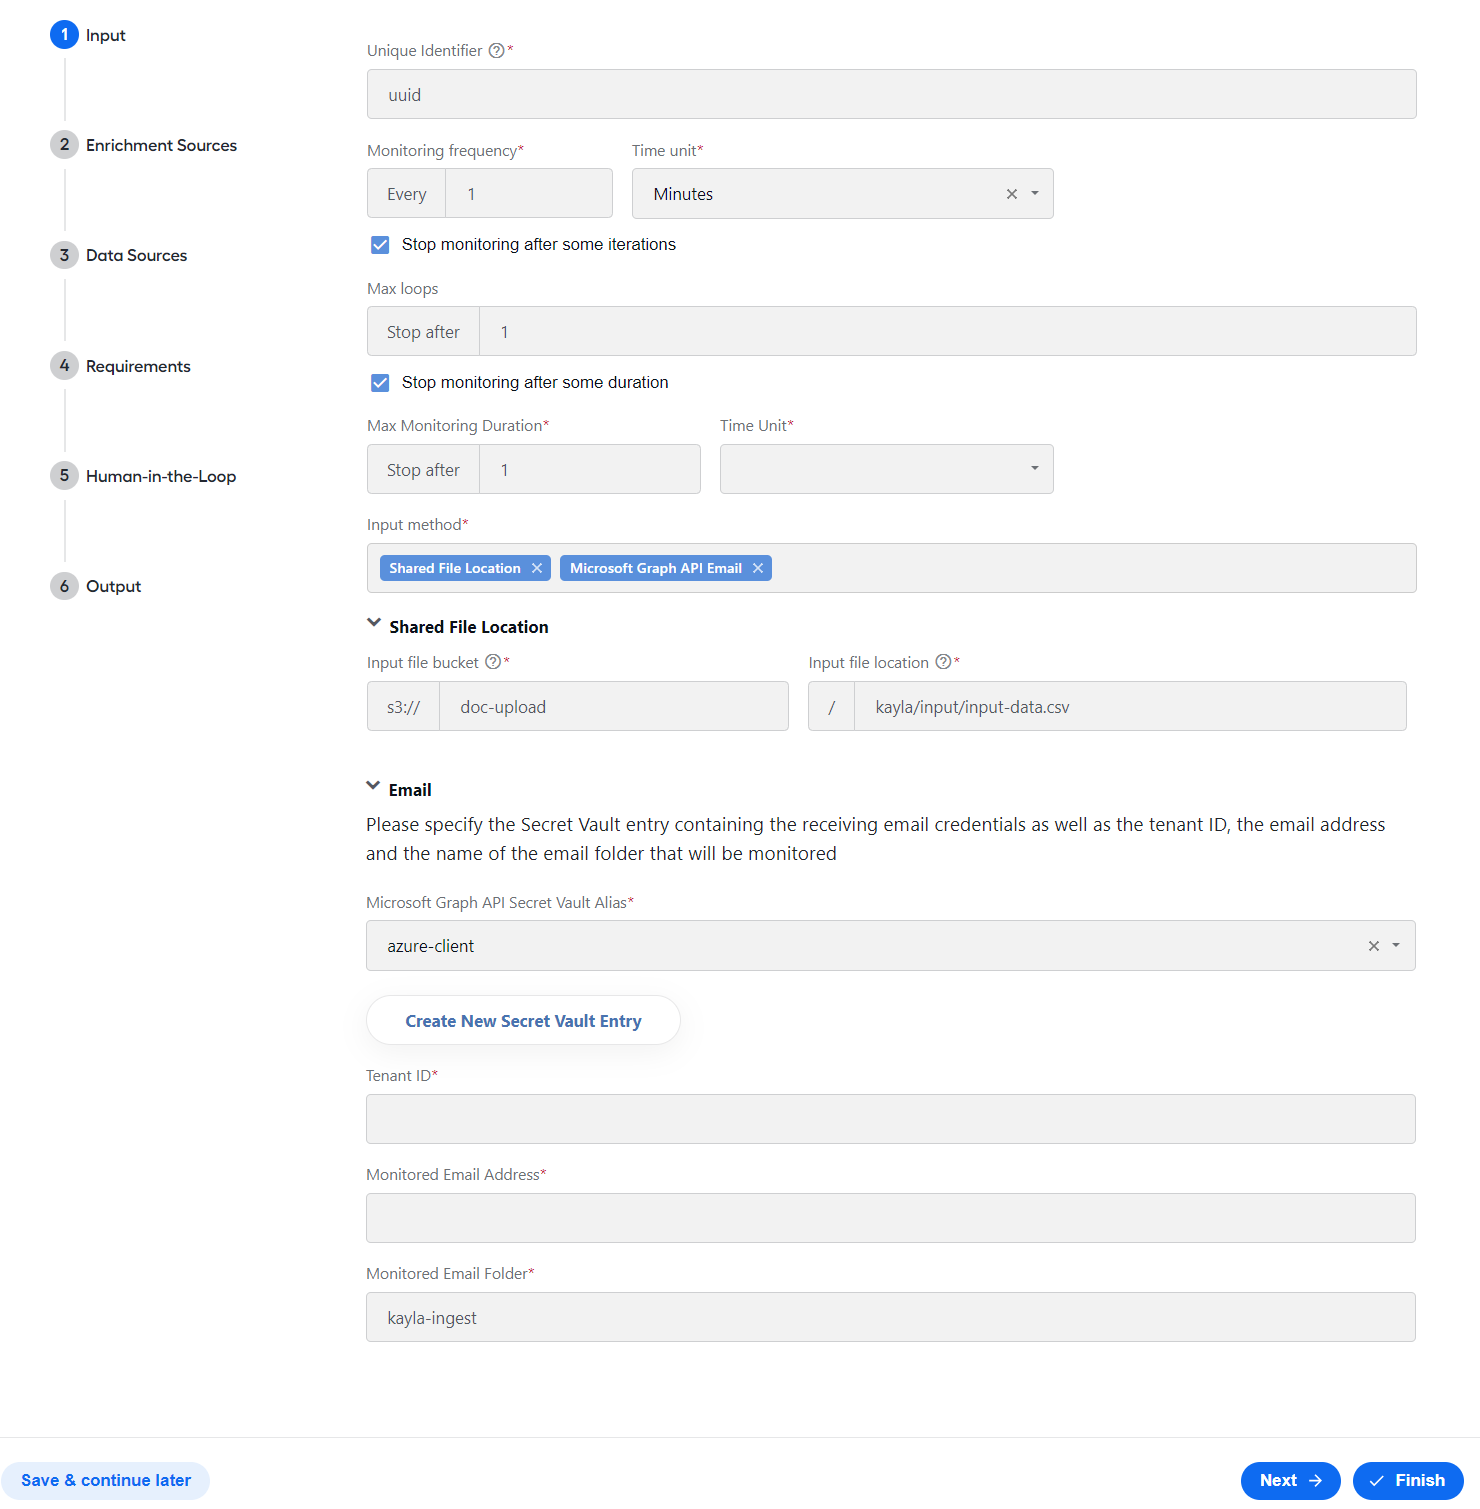
Task: Click the step 2 Enrichment Sources circle
Action: 64,145
